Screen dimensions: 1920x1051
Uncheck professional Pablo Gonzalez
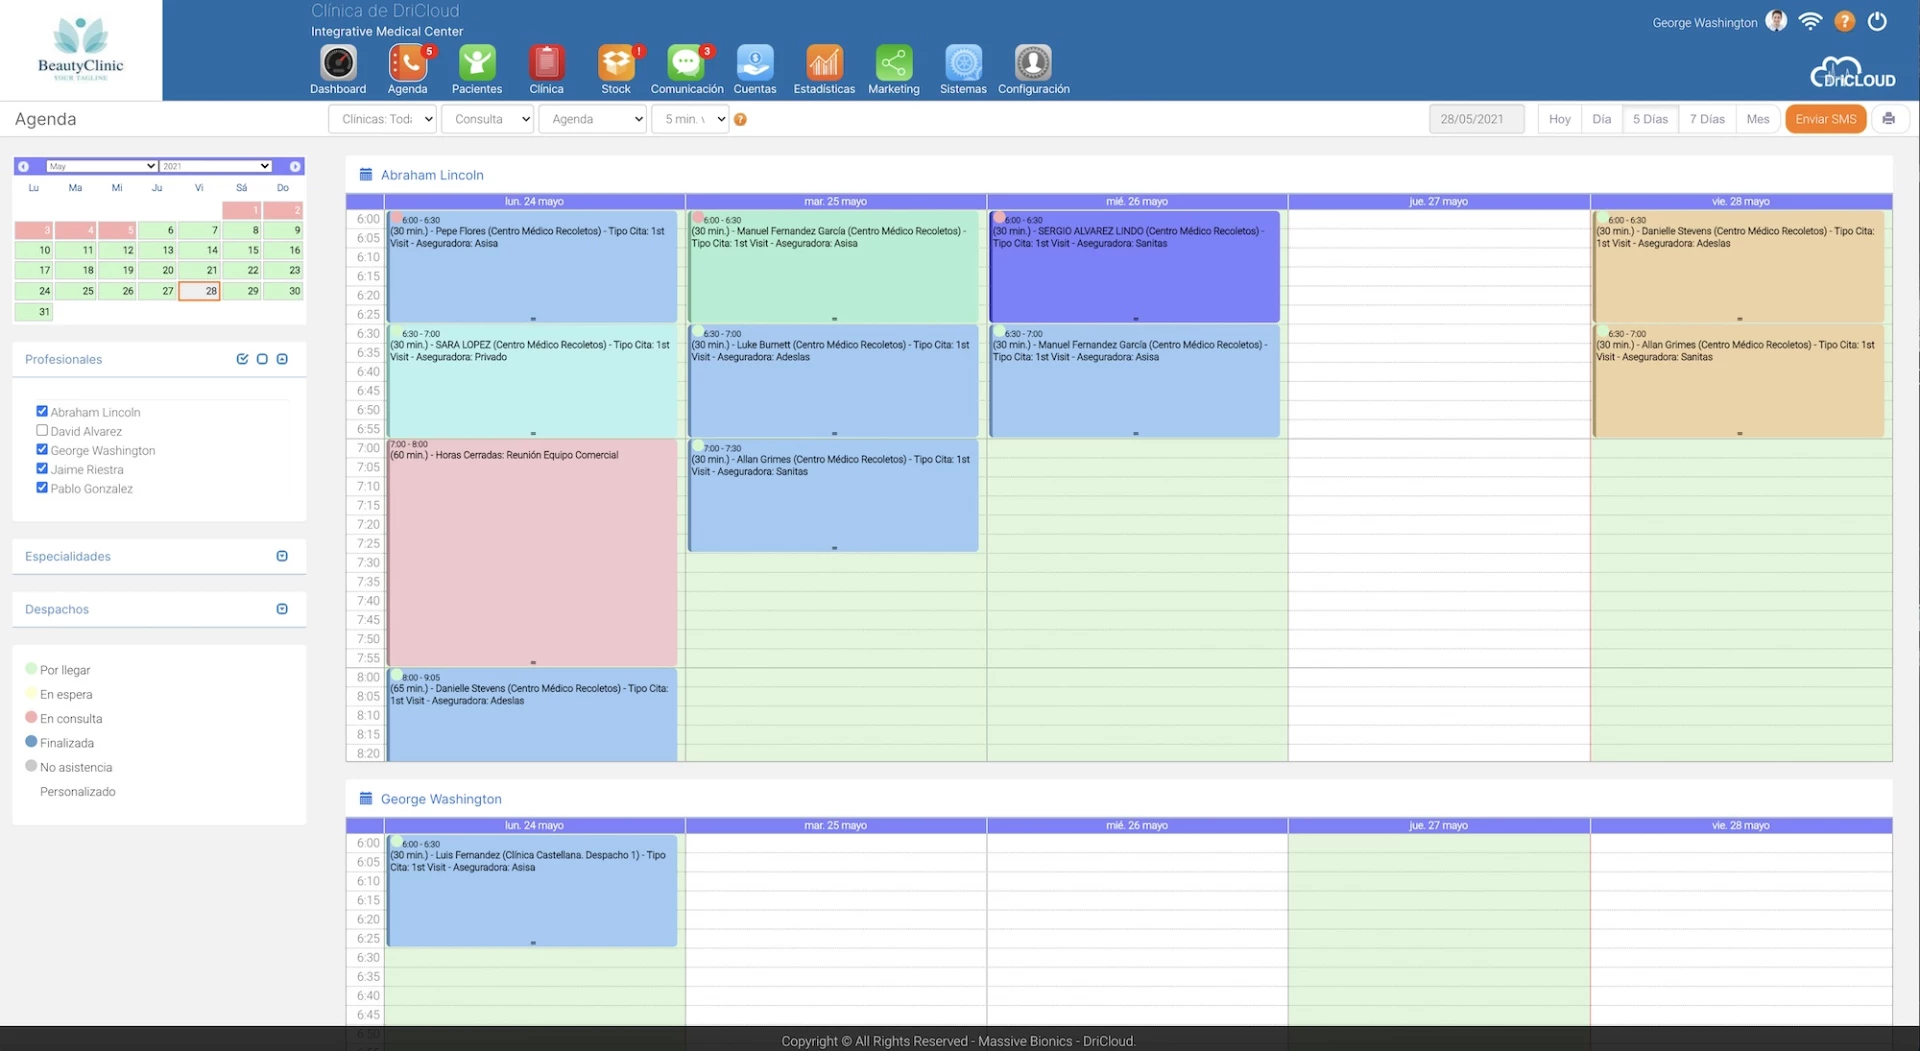click(x=42, y=488)
